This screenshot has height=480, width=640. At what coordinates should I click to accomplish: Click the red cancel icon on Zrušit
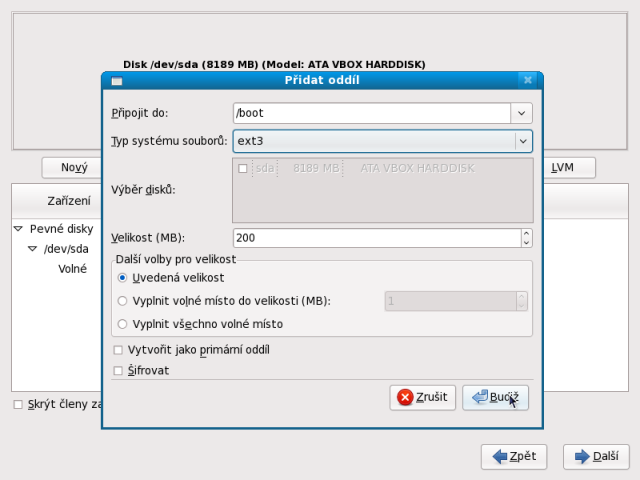coord(405,397)
